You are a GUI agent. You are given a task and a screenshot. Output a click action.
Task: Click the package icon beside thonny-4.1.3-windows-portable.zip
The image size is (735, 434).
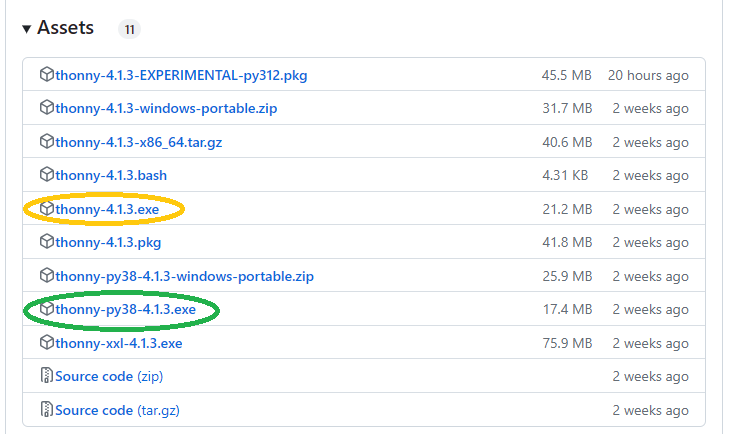(47, 108)
